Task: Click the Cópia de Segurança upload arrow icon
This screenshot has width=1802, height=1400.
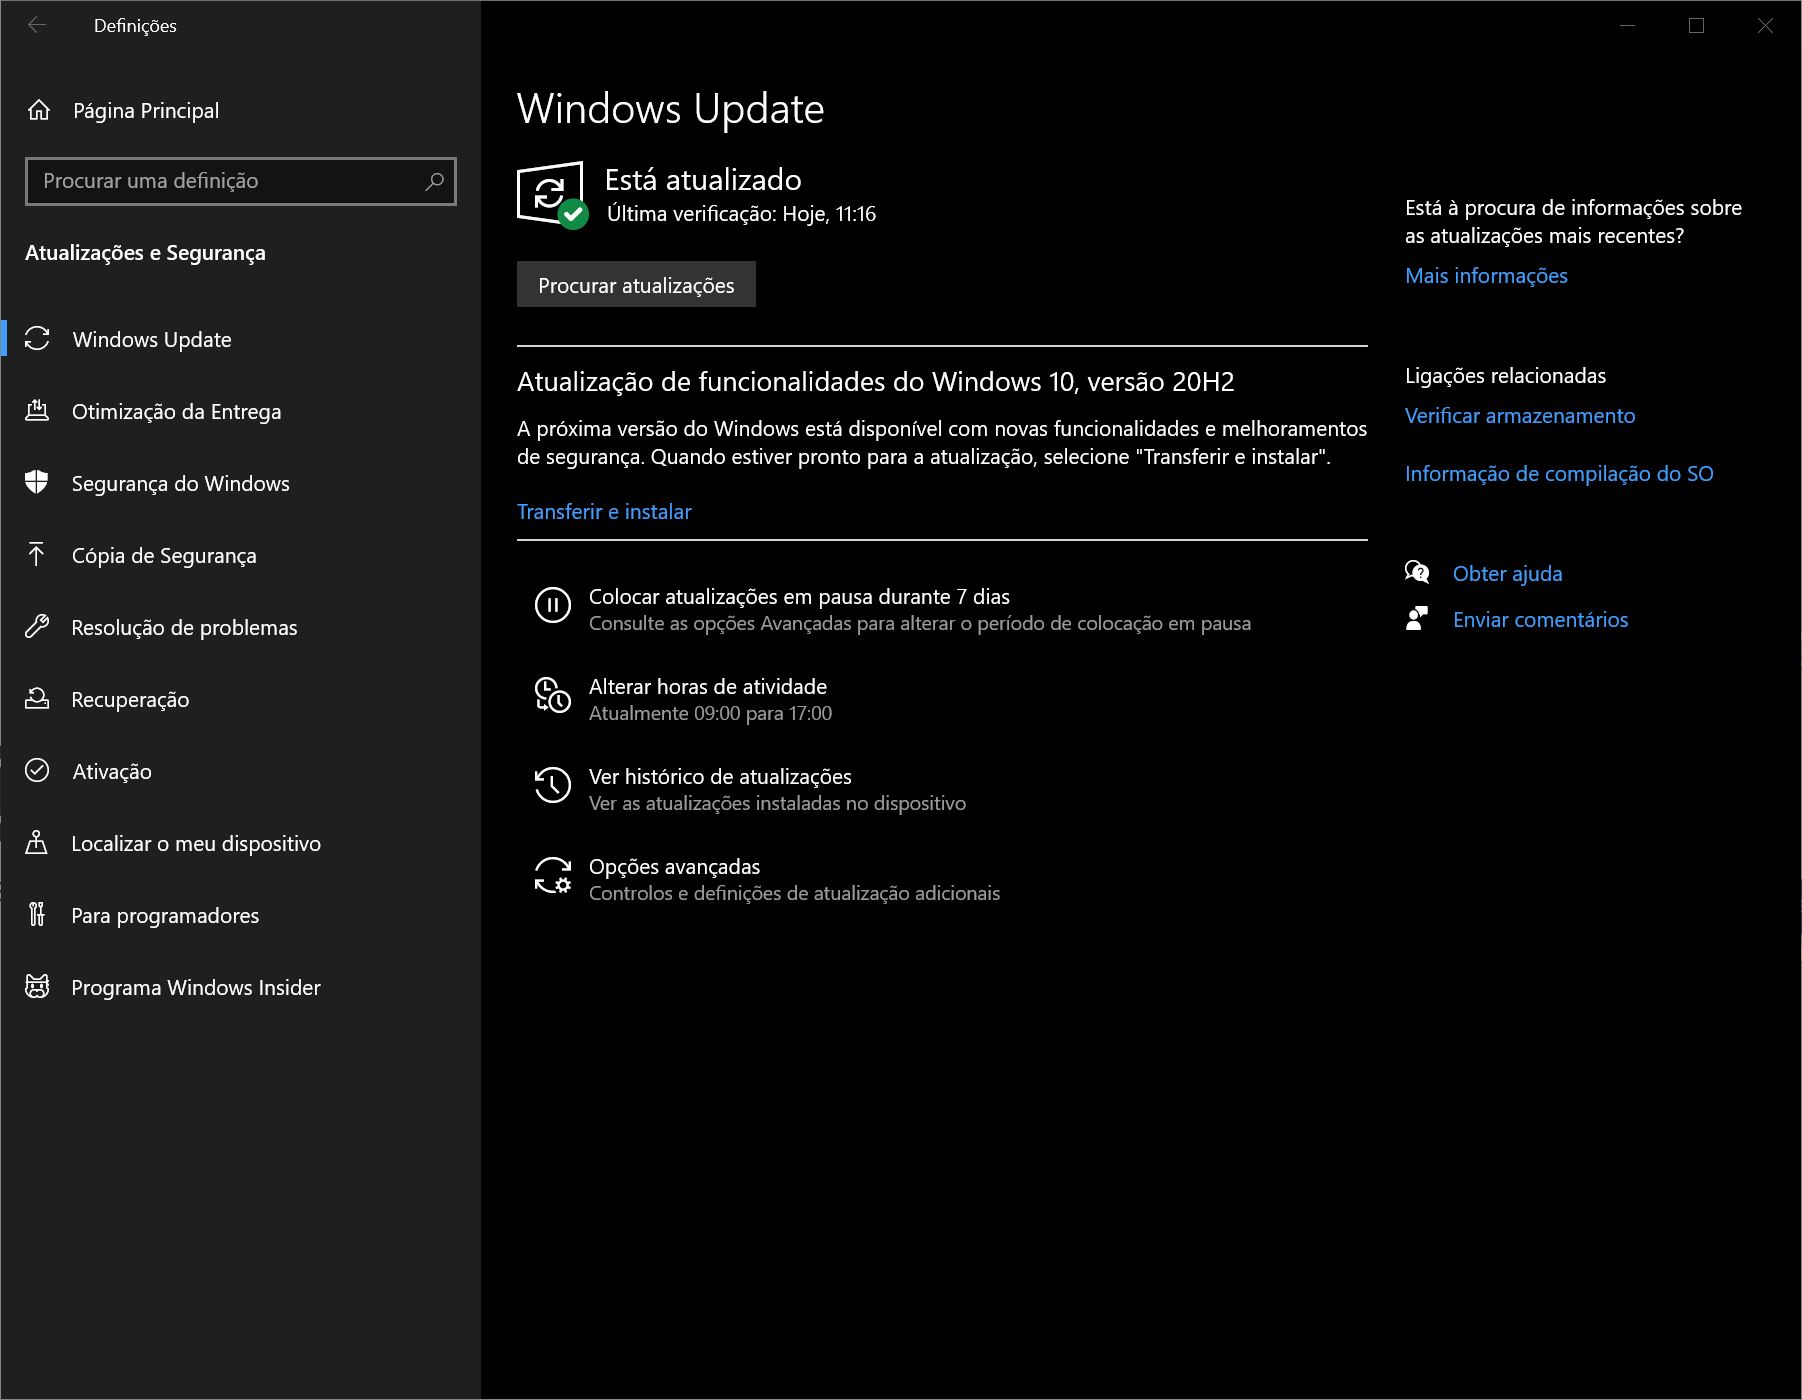Action: (x=37, y=555)
